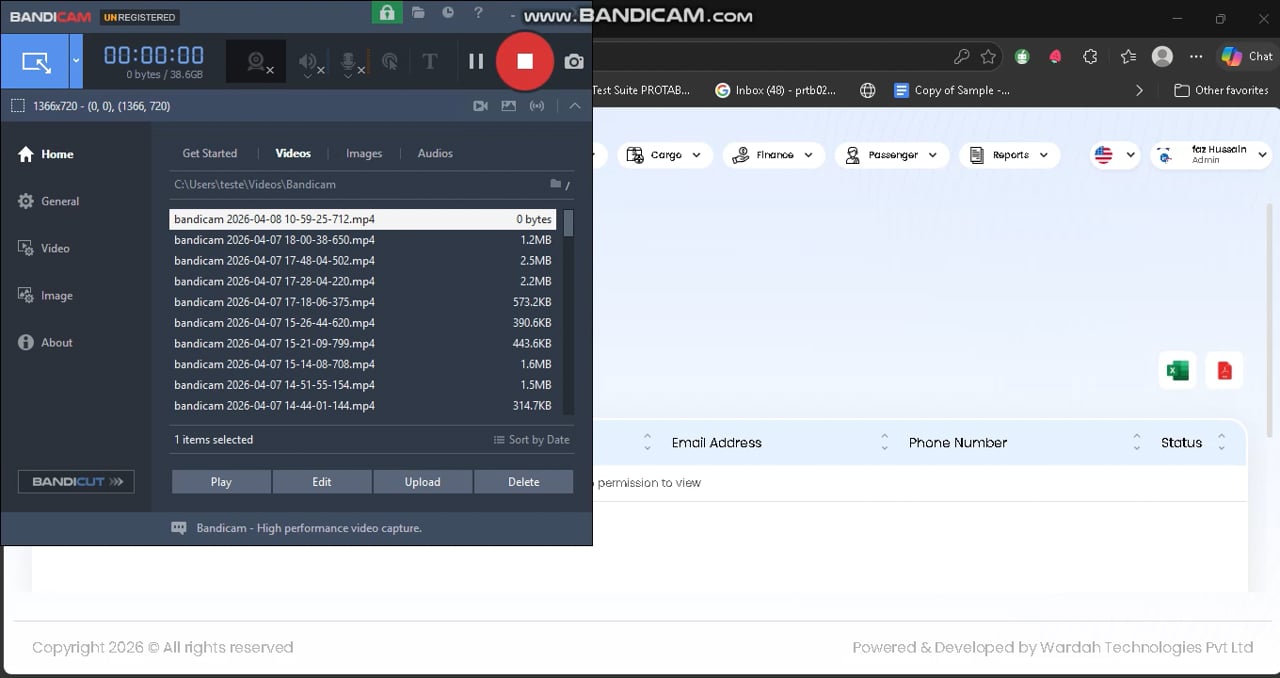Viewport: 1280px width, 678px height.
Task: Click the chat bubble icon in the Bandicam footer
Action: coord(179,528)
